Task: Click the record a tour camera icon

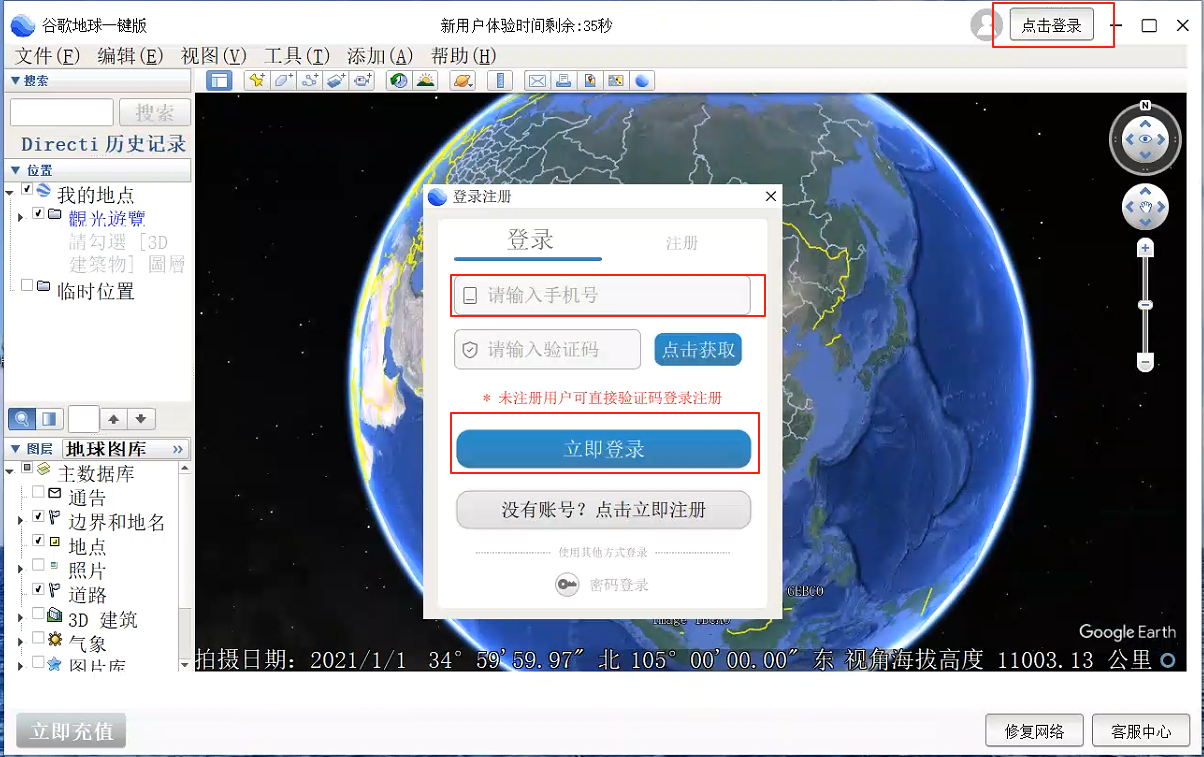Action: pyautogui.click(x=362, y=80)
